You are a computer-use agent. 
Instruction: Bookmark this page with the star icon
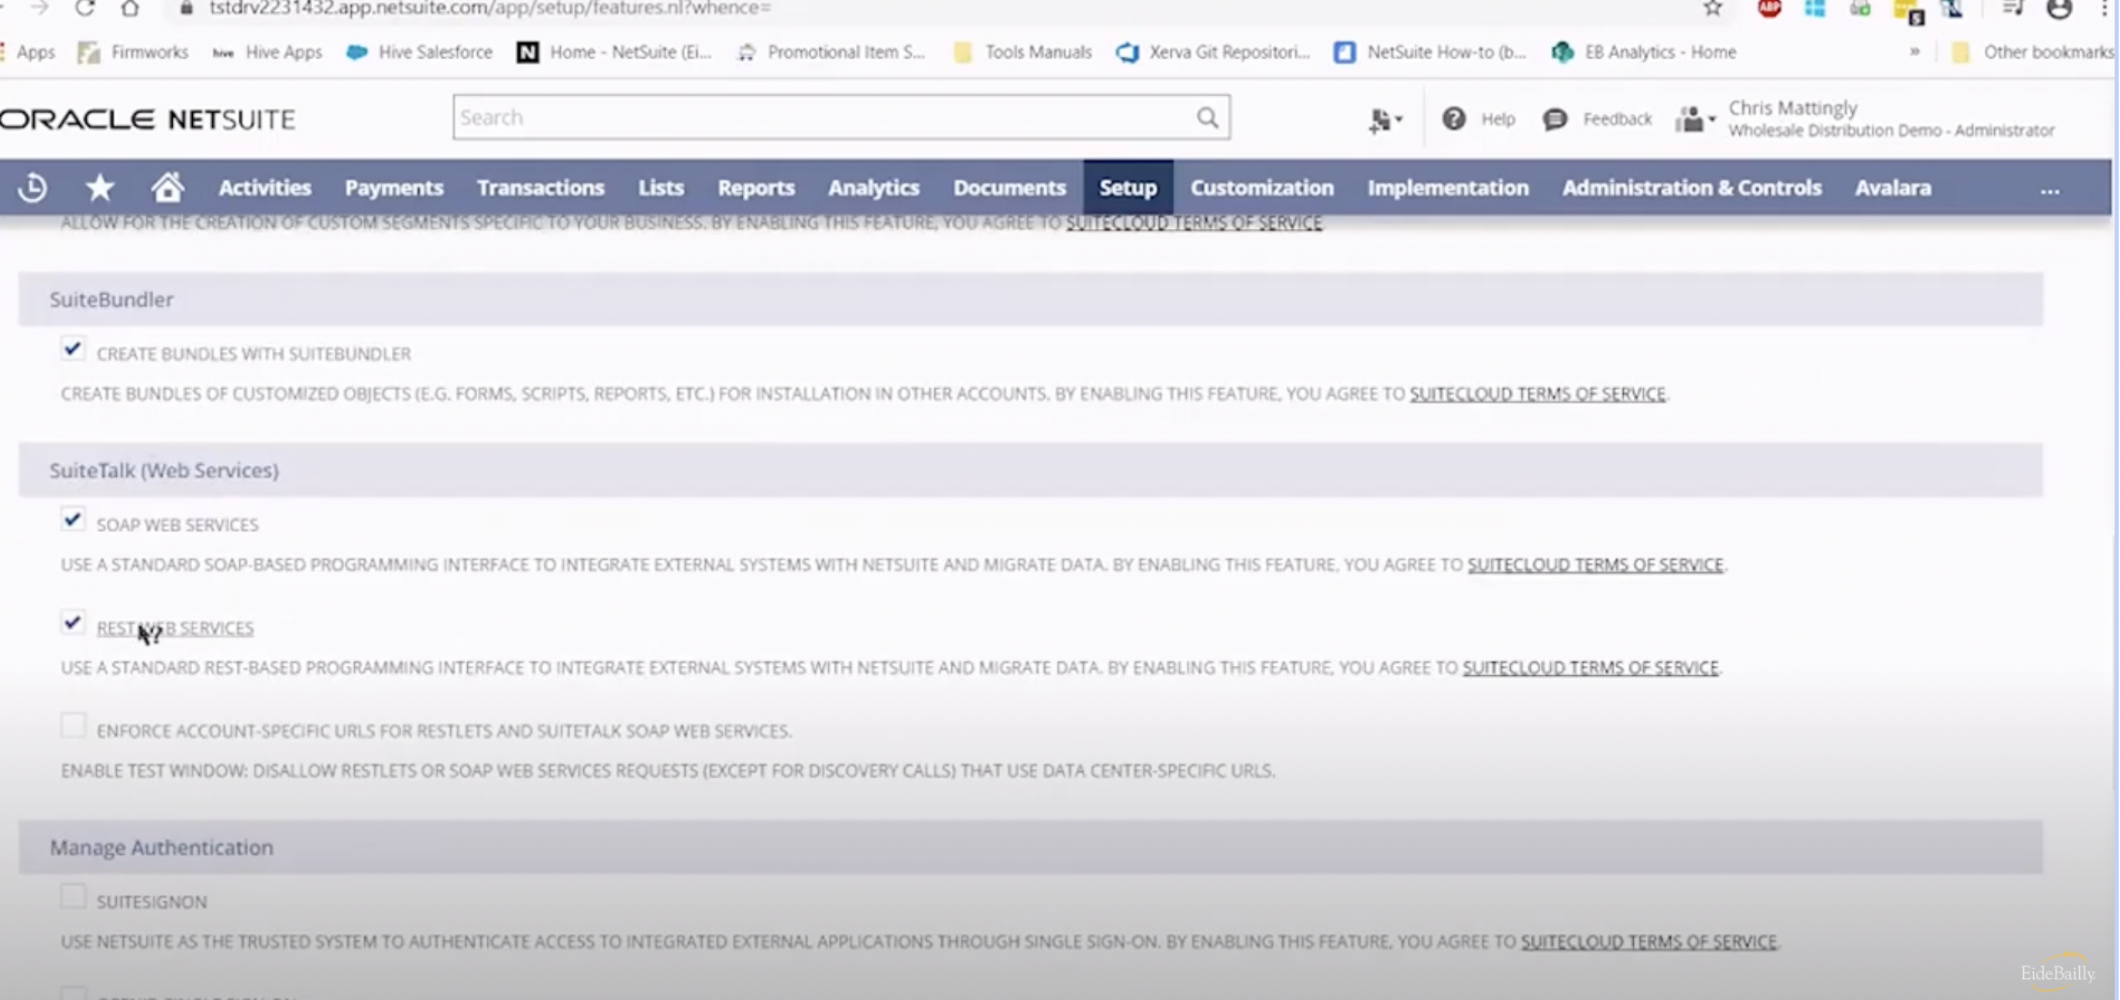point(1713,8)
